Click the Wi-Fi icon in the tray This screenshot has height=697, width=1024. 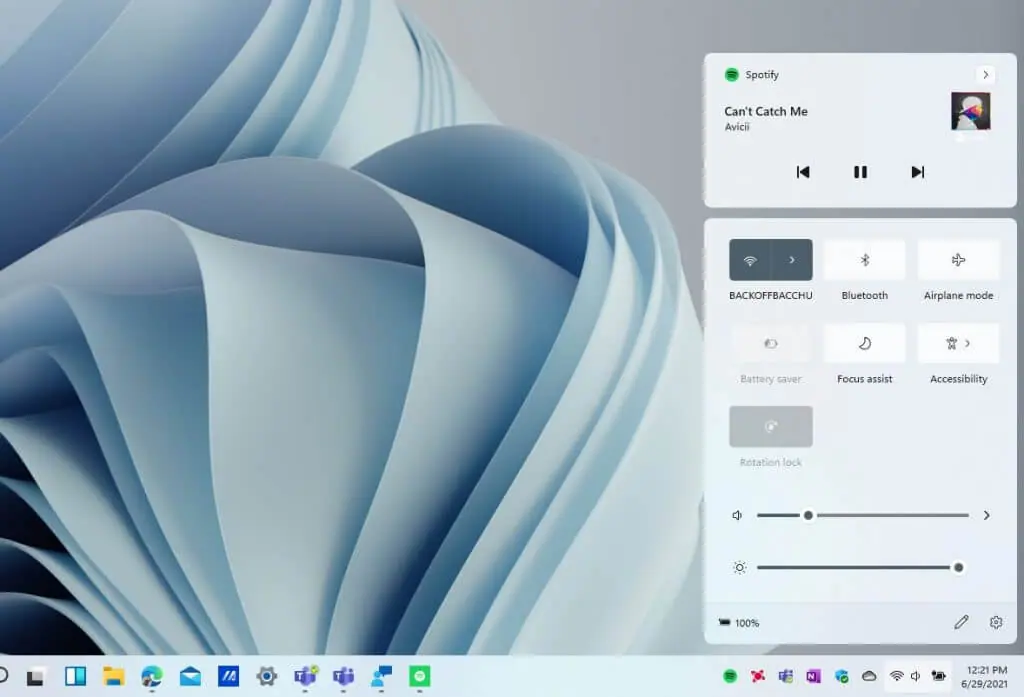pos(897,676)
